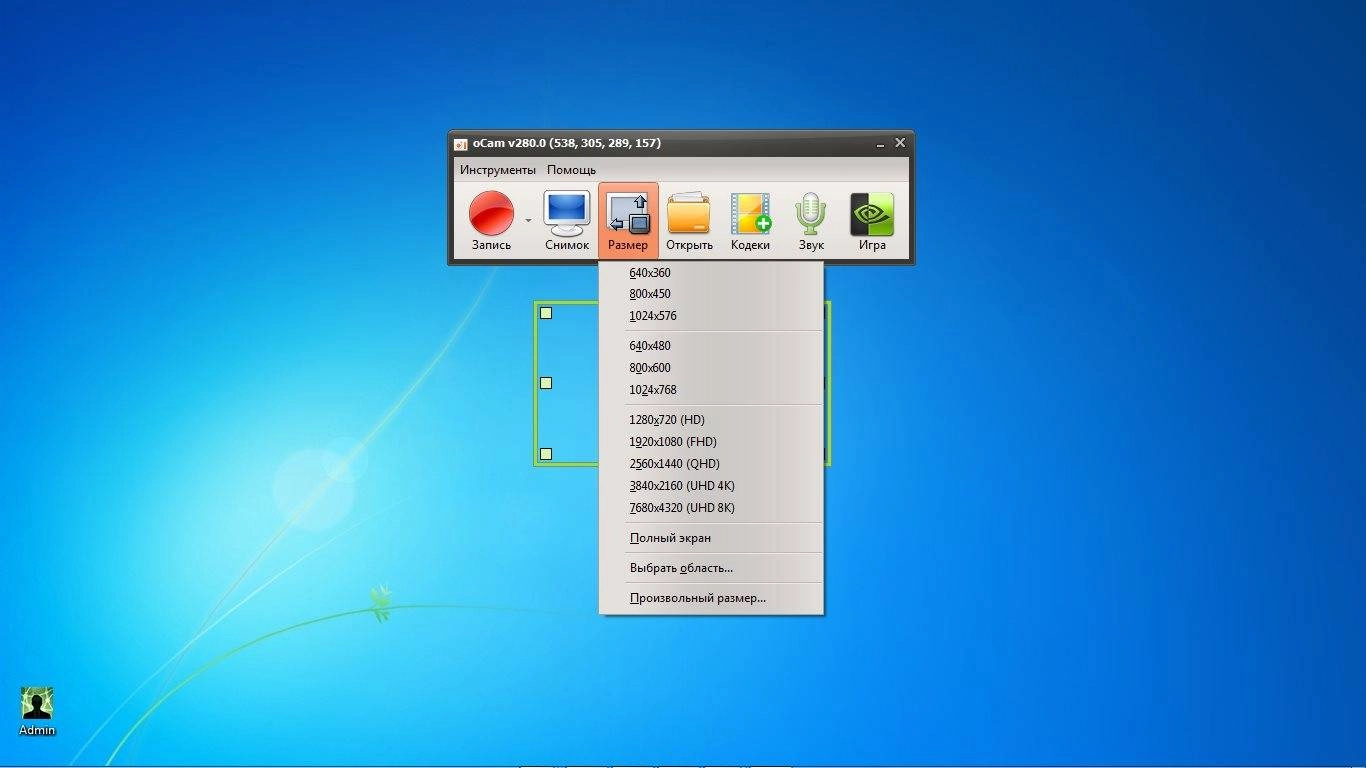Choose 7680x4320 (UHD 8K) size
This screenshot has height=768, width=1366.
711,508
